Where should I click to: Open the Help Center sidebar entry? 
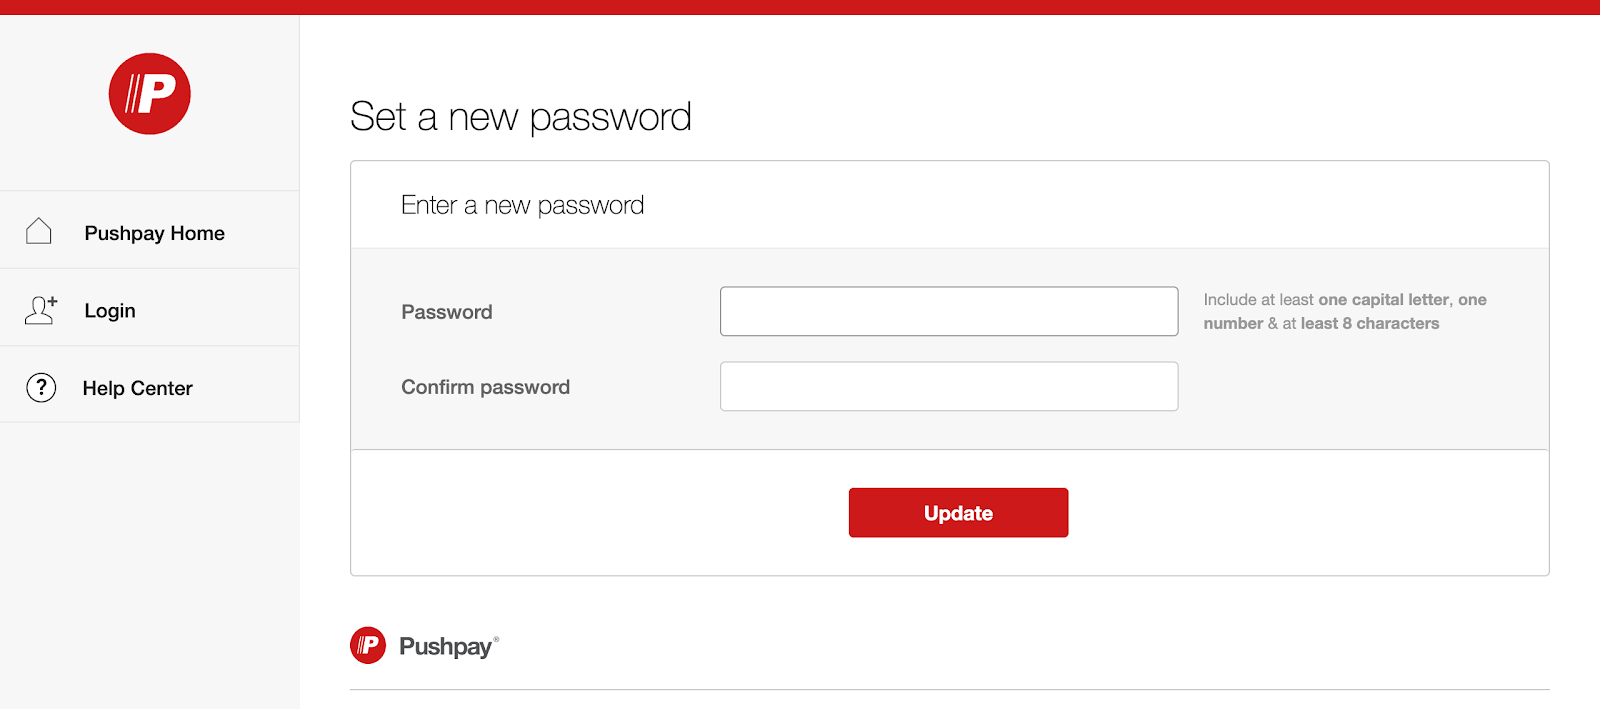point(137,387)
